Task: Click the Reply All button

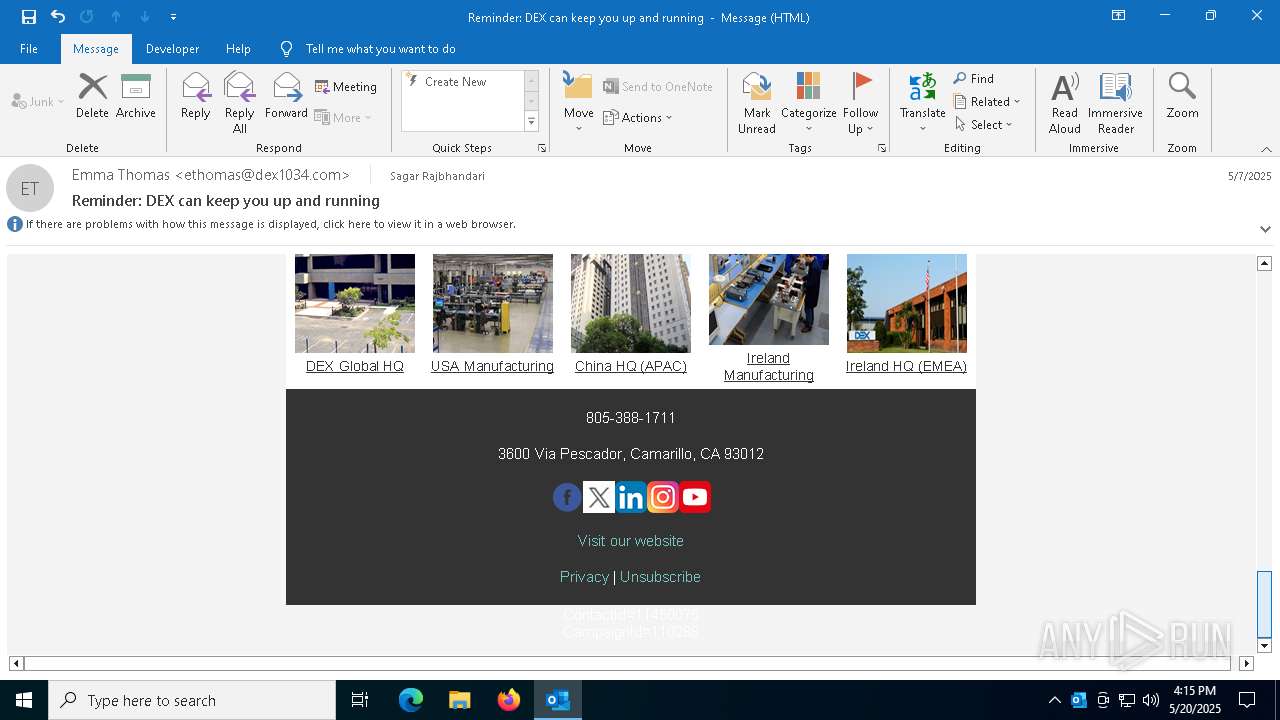Action: point(240,103)
